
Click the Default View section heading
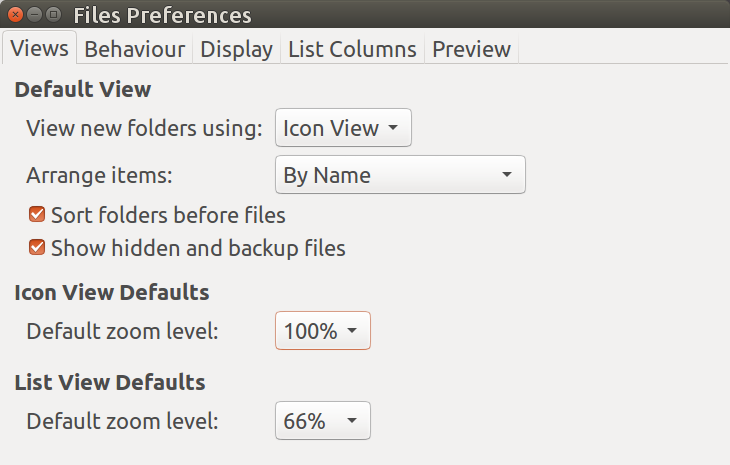[83, 89]
